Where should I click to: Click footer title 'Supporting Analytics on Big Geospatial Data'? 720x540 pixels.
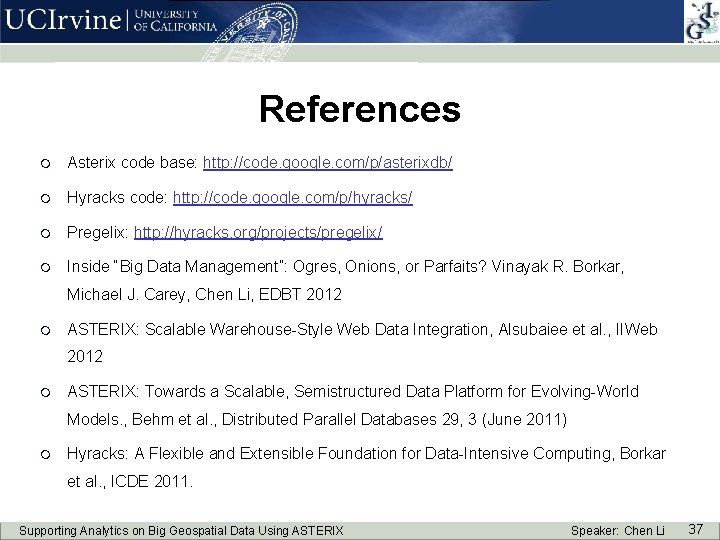point(181,531)
